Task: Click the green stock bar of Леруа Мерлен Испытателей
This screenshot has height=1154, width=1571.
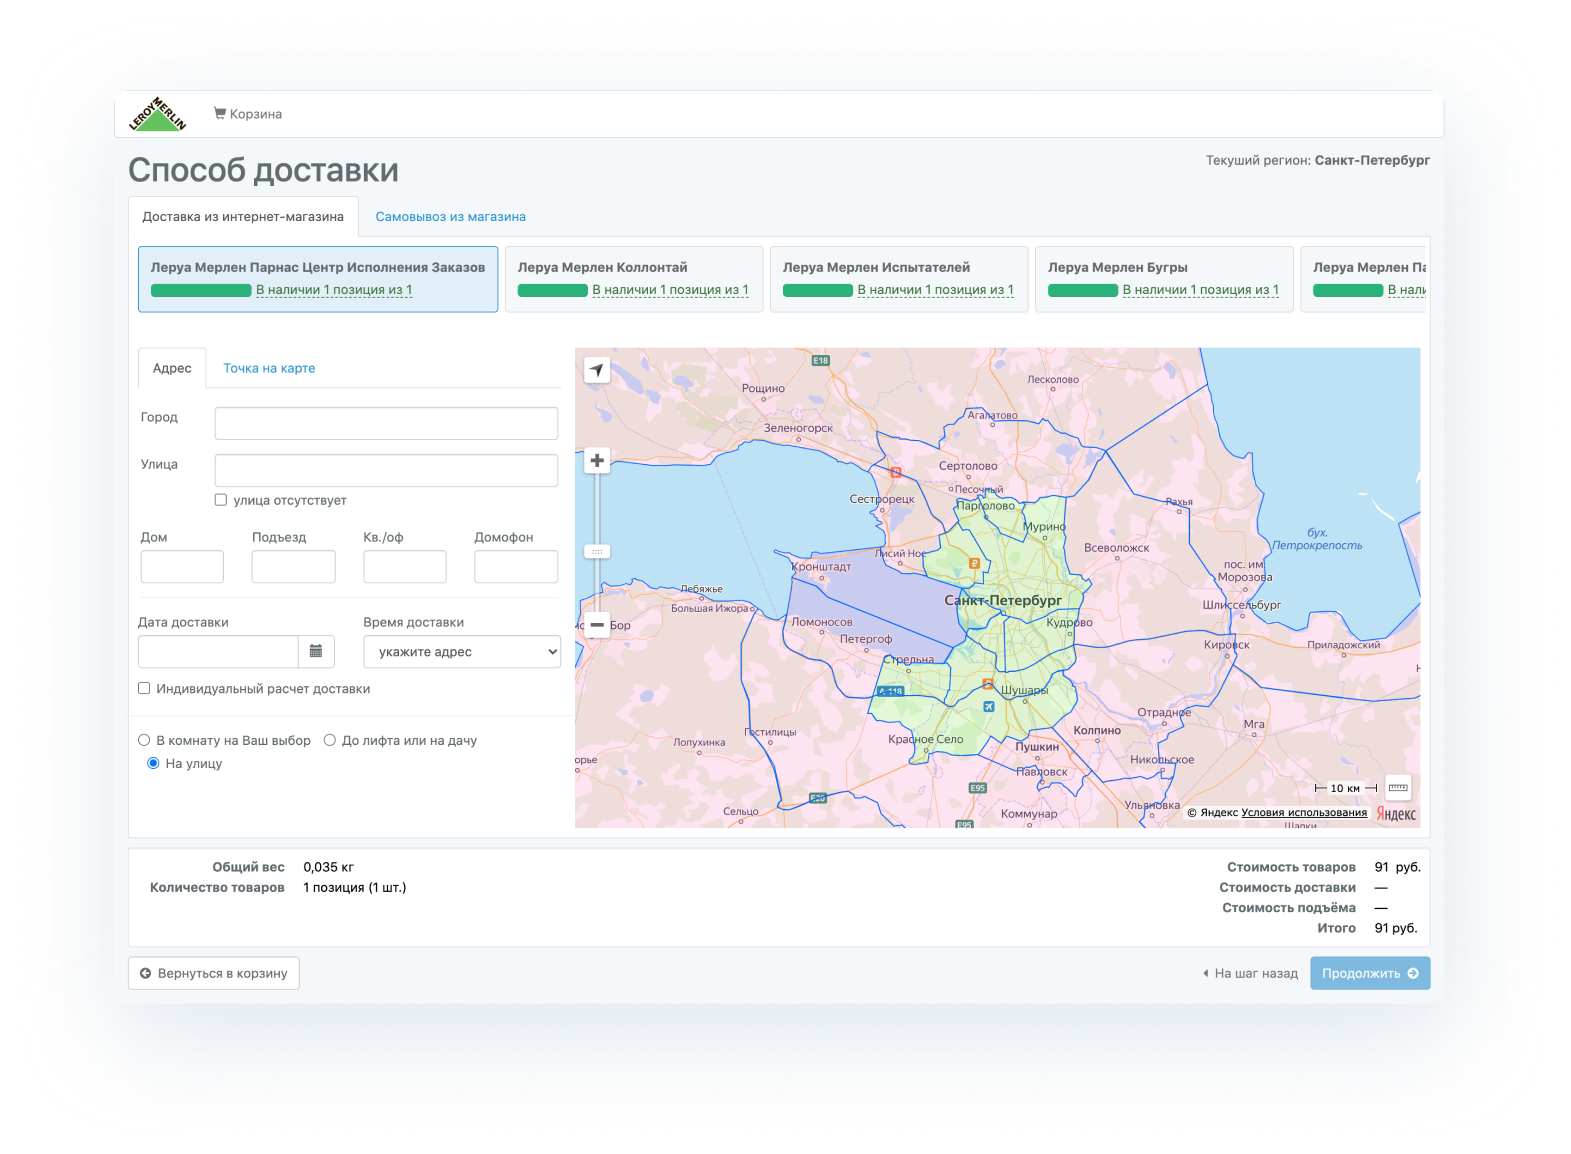Action: click(x=817, y=290)
